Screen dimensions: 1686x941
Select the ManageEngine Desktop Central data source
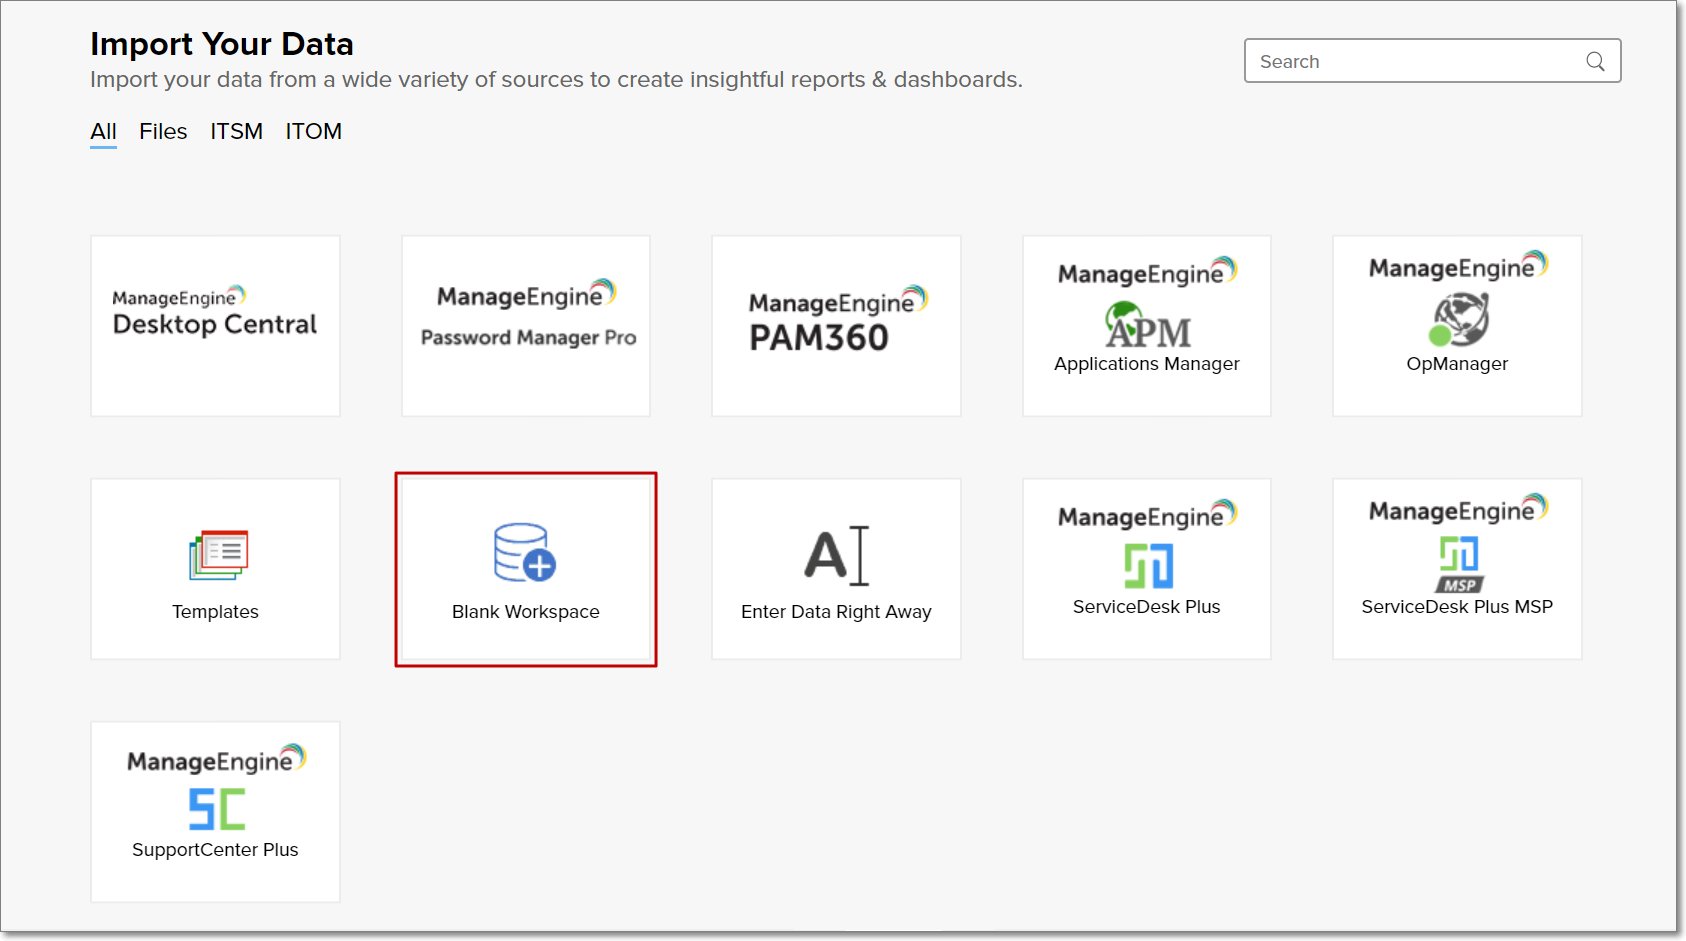pyautogui.click(x=215, y=325)
